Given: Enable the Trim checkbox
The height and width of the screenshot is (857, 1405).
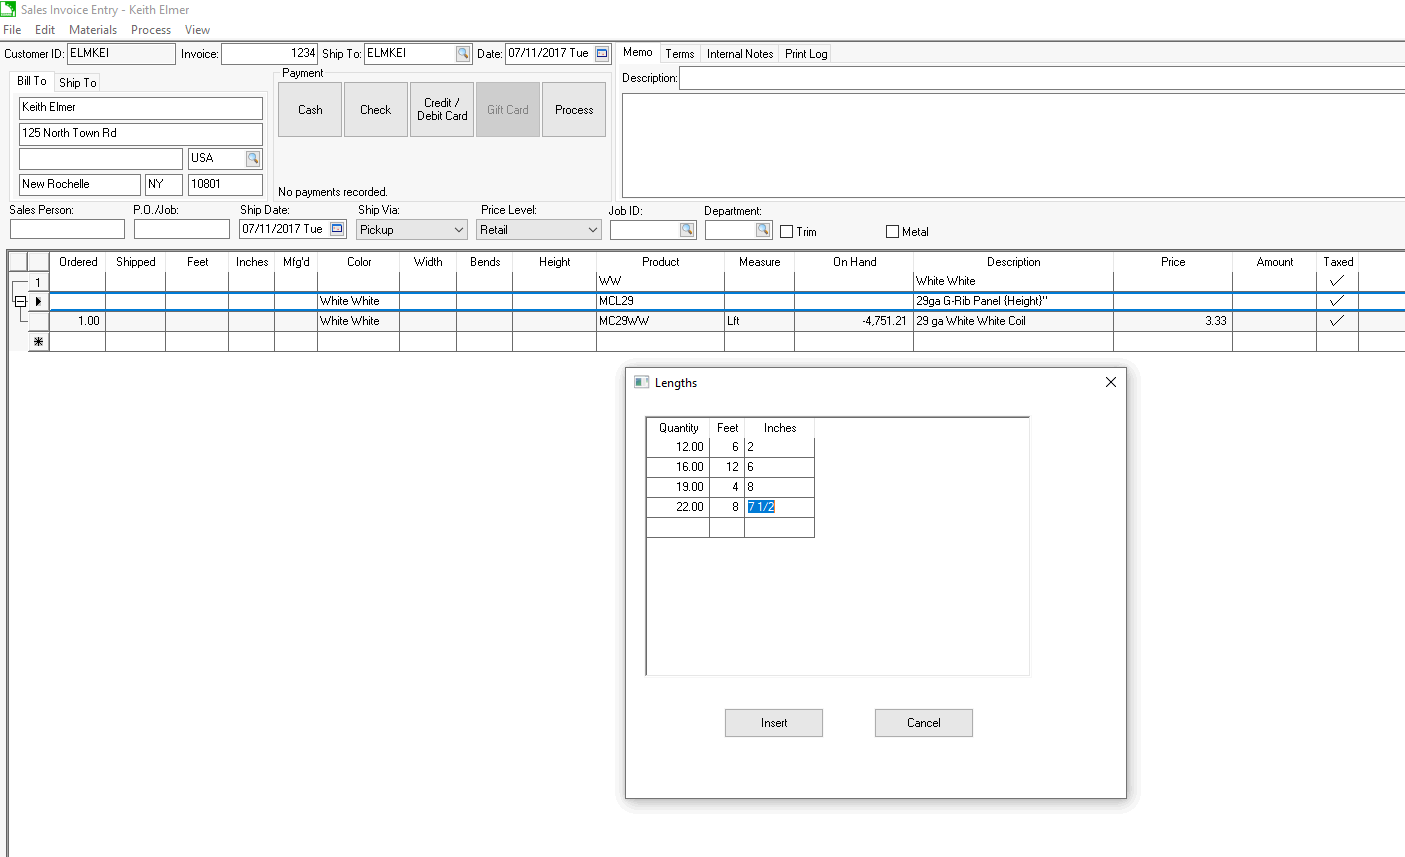Looking at the screenshot, I should pos(787,232).
